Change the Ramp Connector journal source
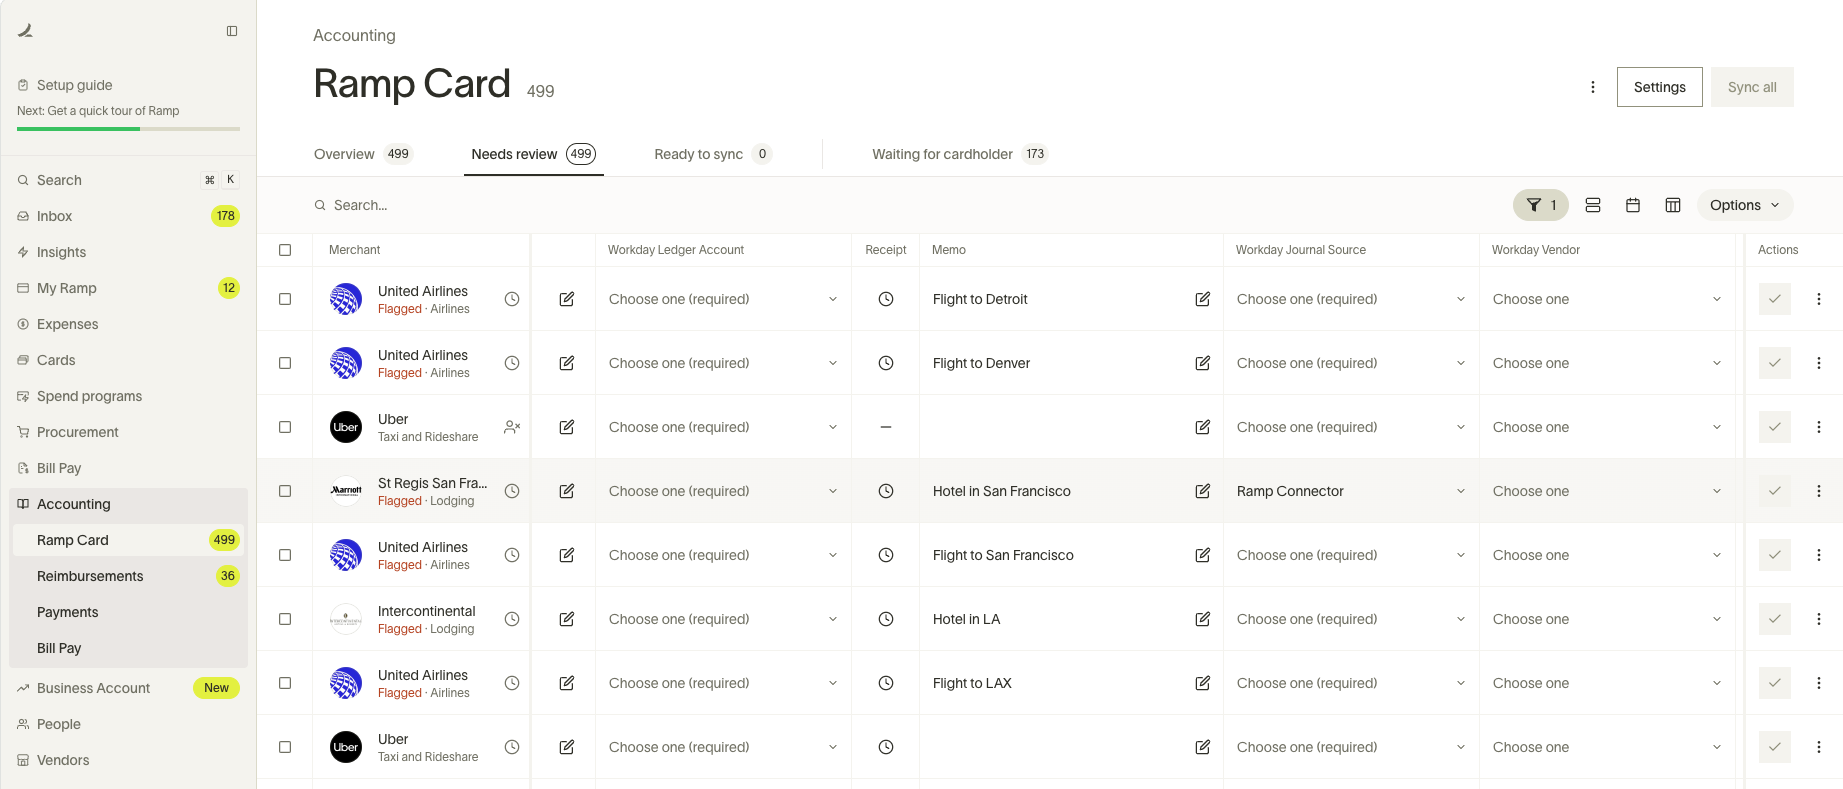The image size is (1843, 789). click(x=1351, y=491)
